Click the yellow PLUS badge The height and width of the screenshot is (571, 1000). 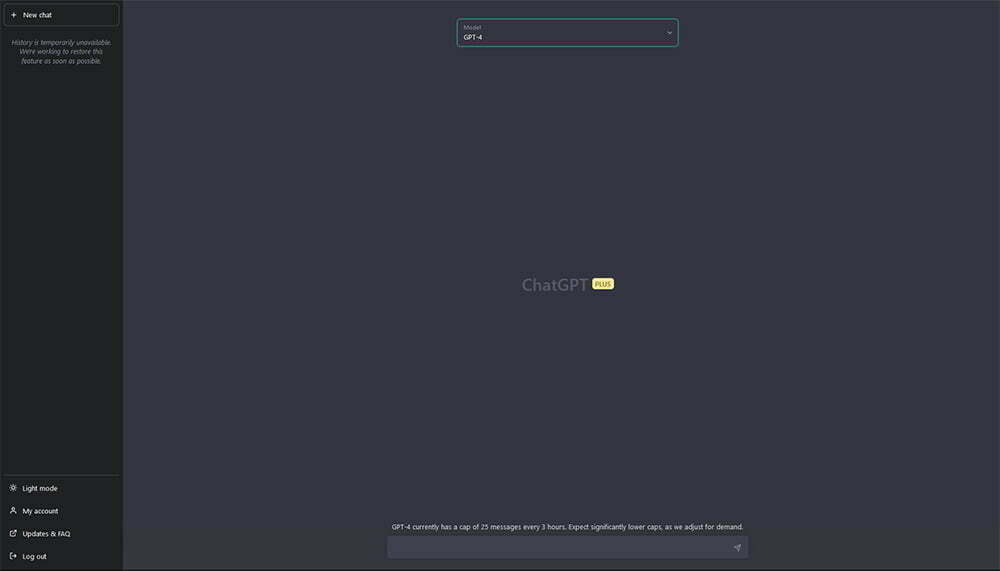[x=603, y=284]
